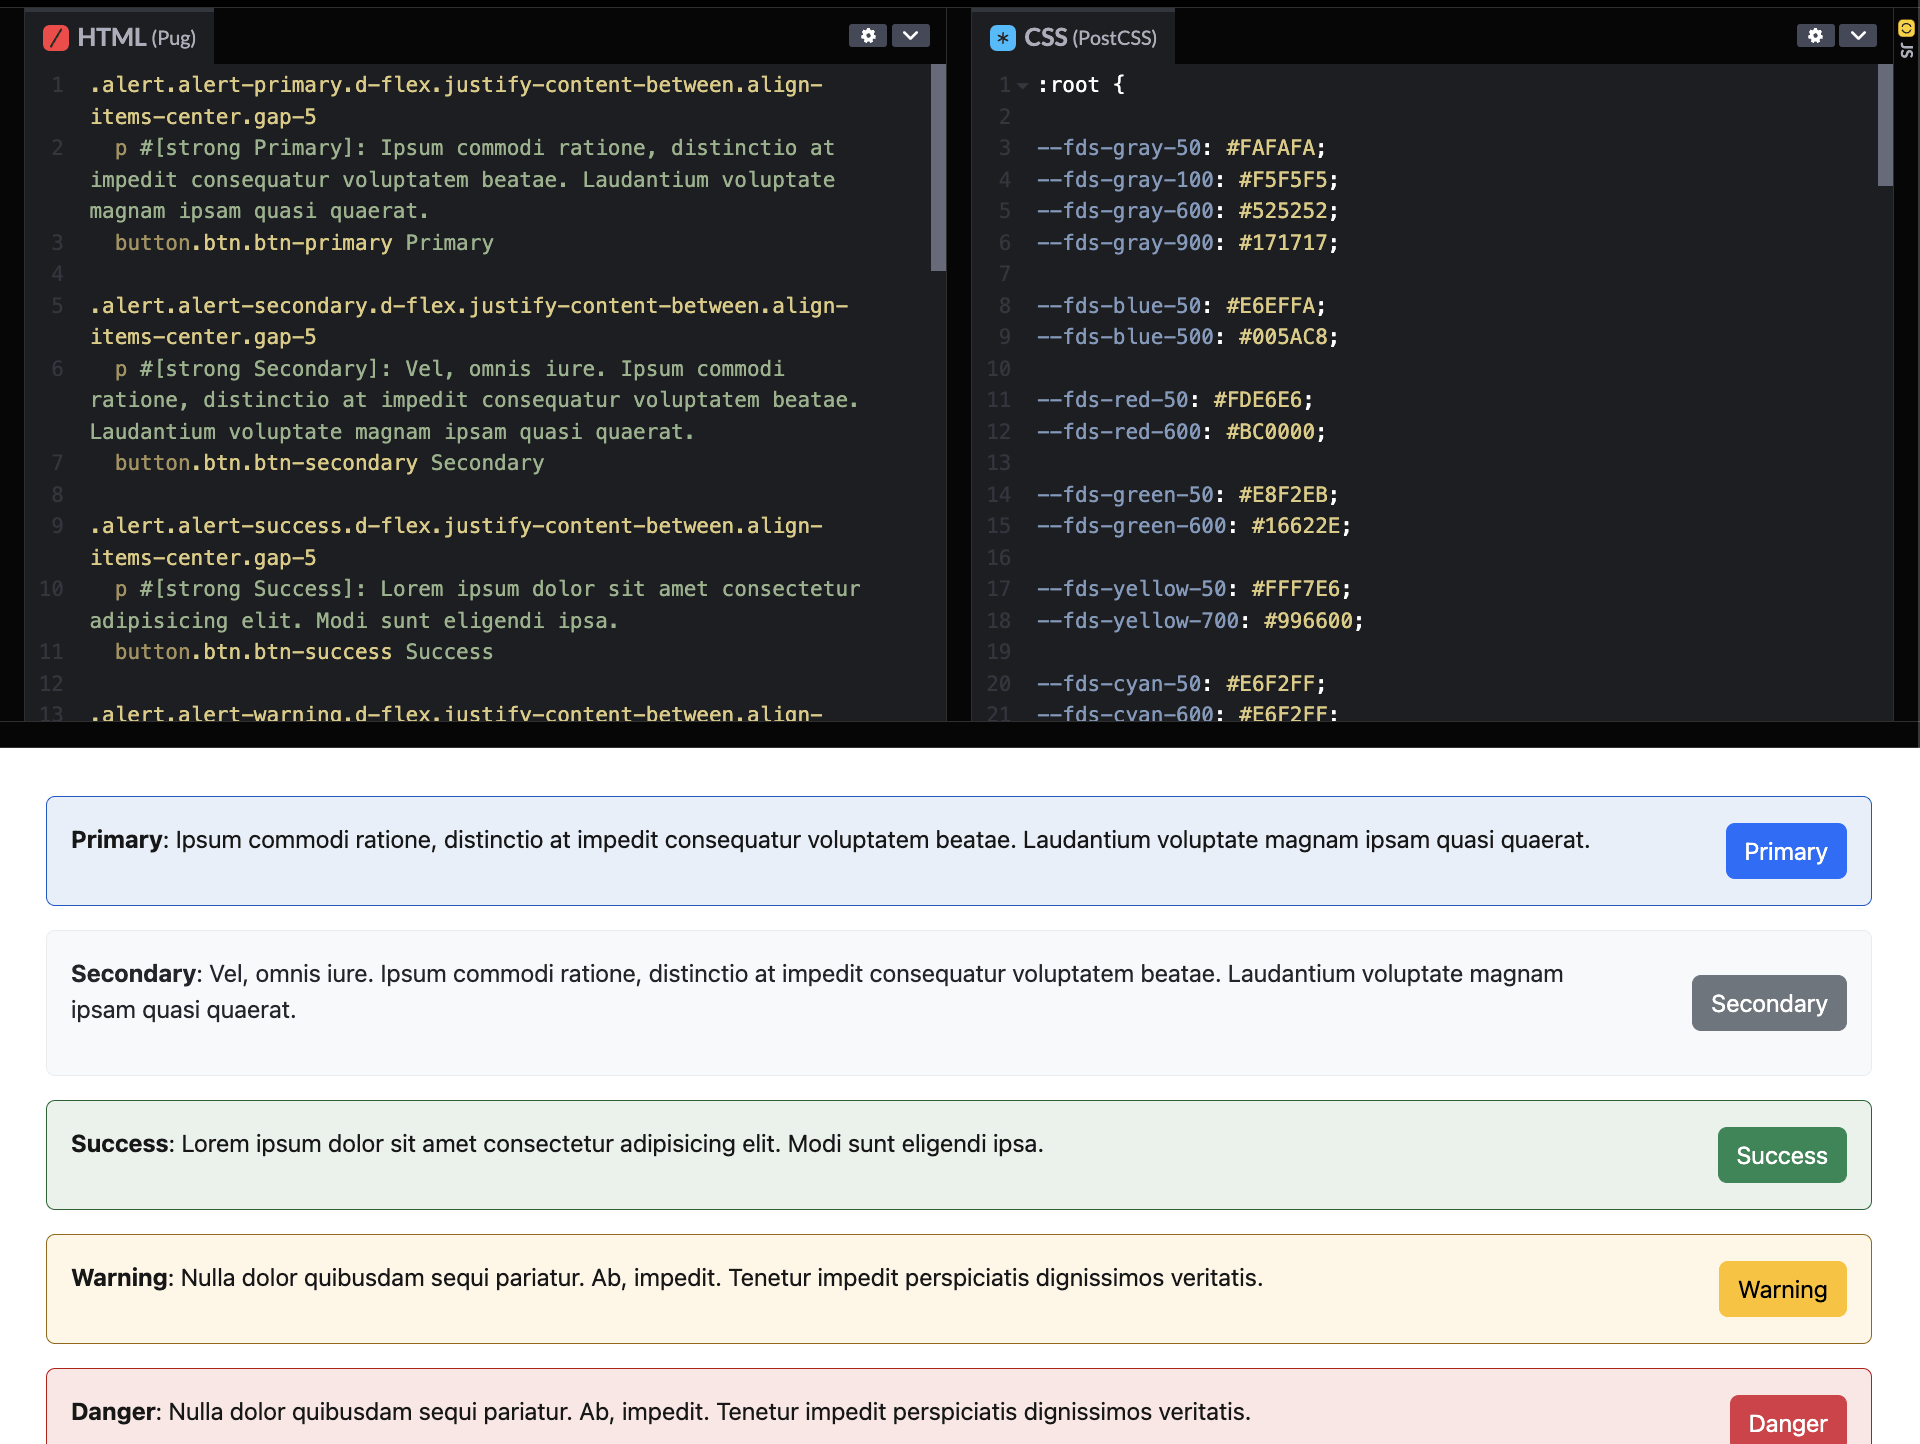
Task: Open CSS editor settings gear
Action: pyautogui.click(x=1815, y=36)
